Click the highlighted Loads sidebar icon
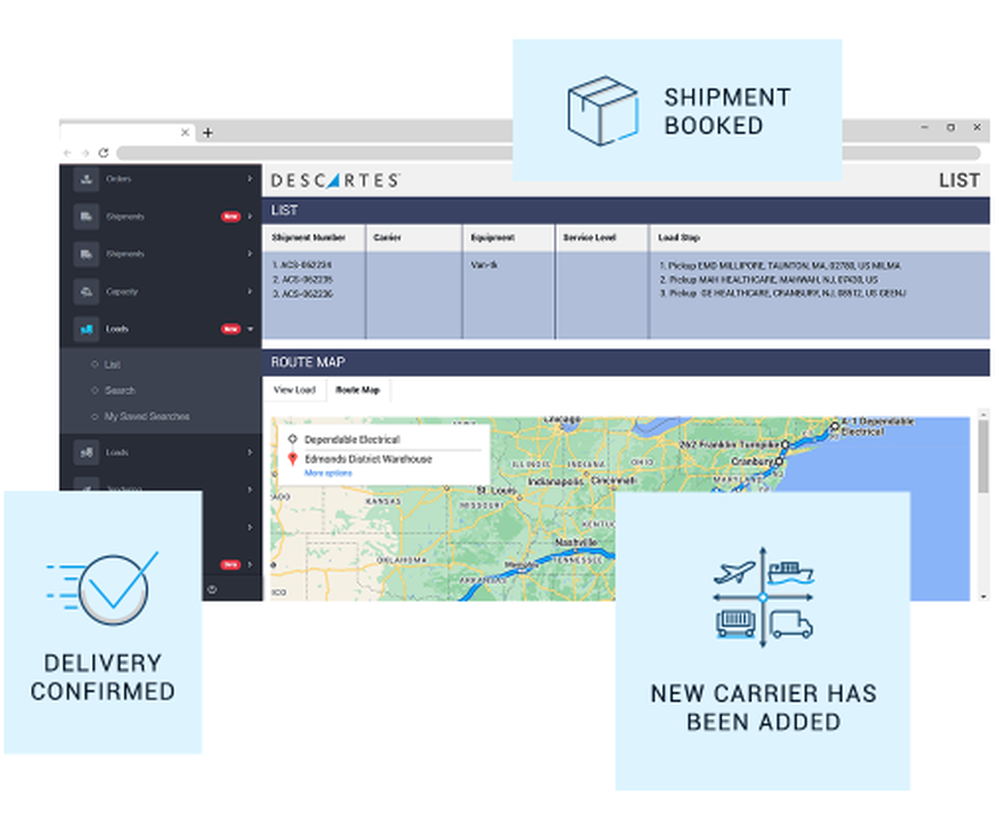 pos(86,329)
